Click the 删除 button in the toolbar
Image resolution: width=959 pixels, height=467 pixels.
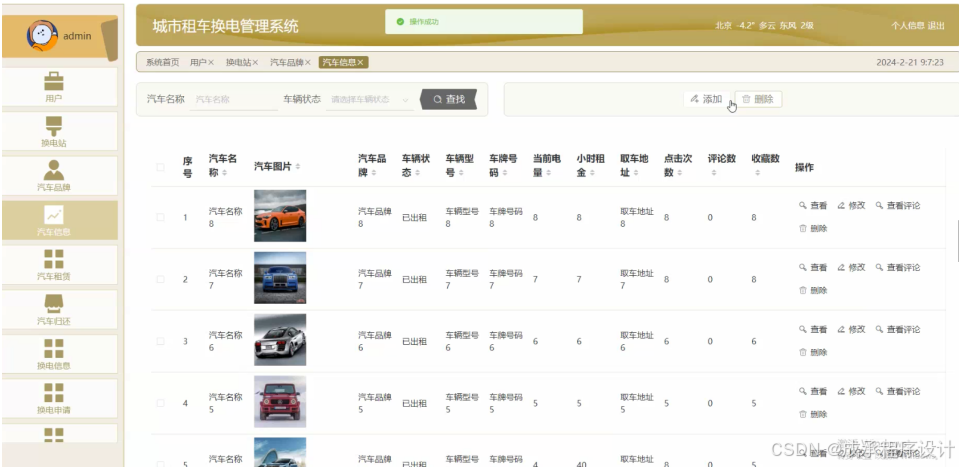(758, 99)
